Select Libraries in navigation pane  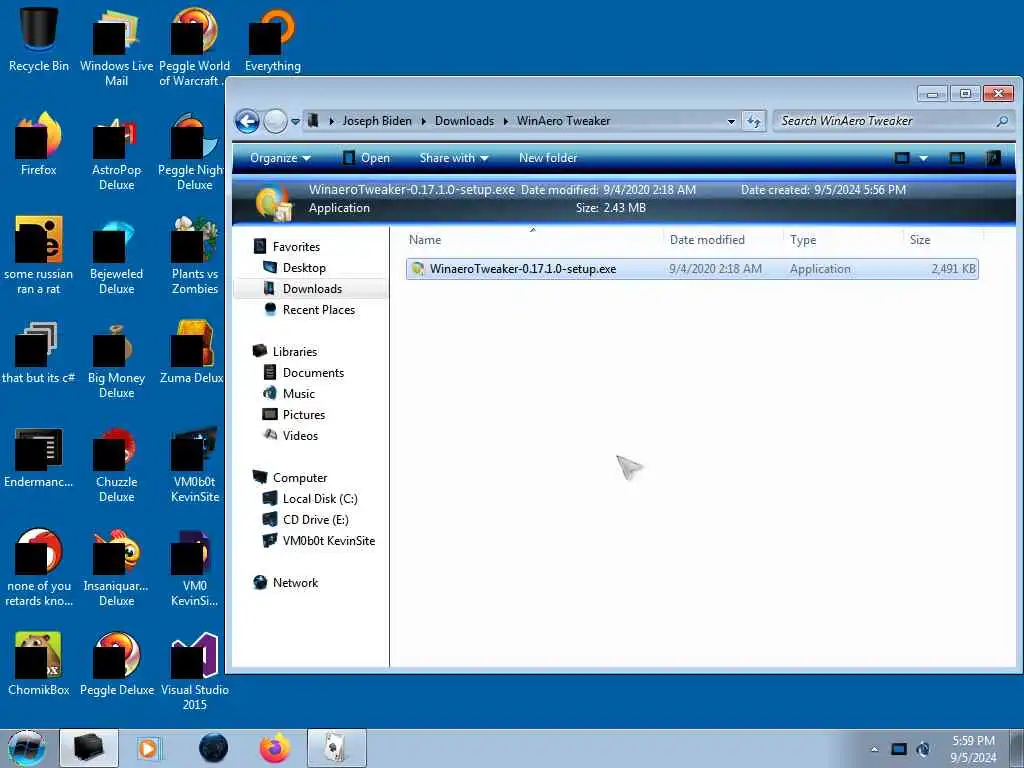point(295,351)
